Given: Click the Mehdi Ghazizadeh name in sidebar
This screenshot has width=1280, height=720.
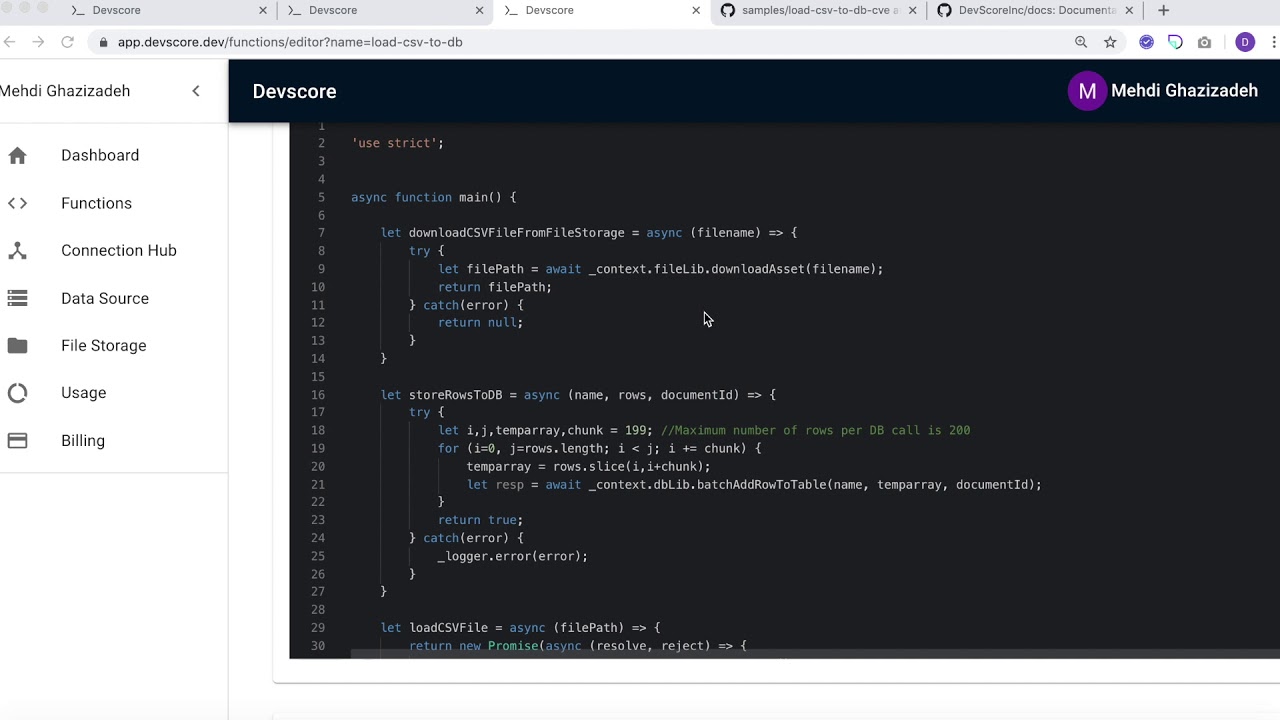Looking at the screenshot, I should [x=65, y=91].
